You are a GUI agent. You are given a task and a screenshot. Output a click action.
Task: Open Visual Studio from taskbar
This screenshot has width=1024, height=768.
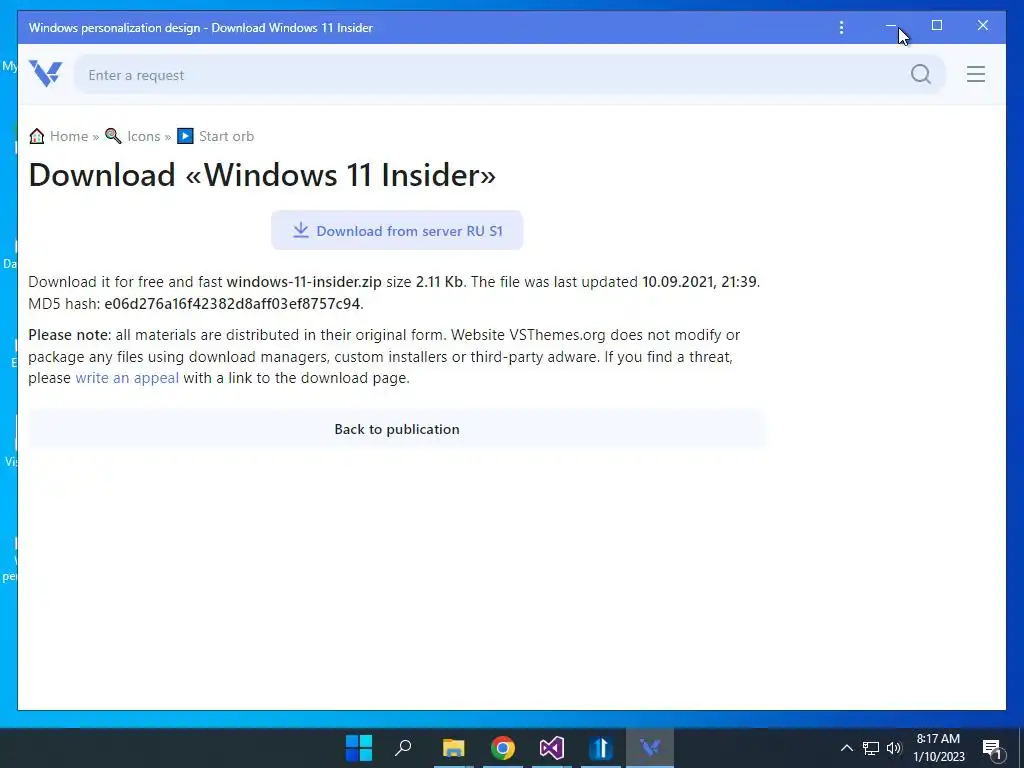coord(551,748)
